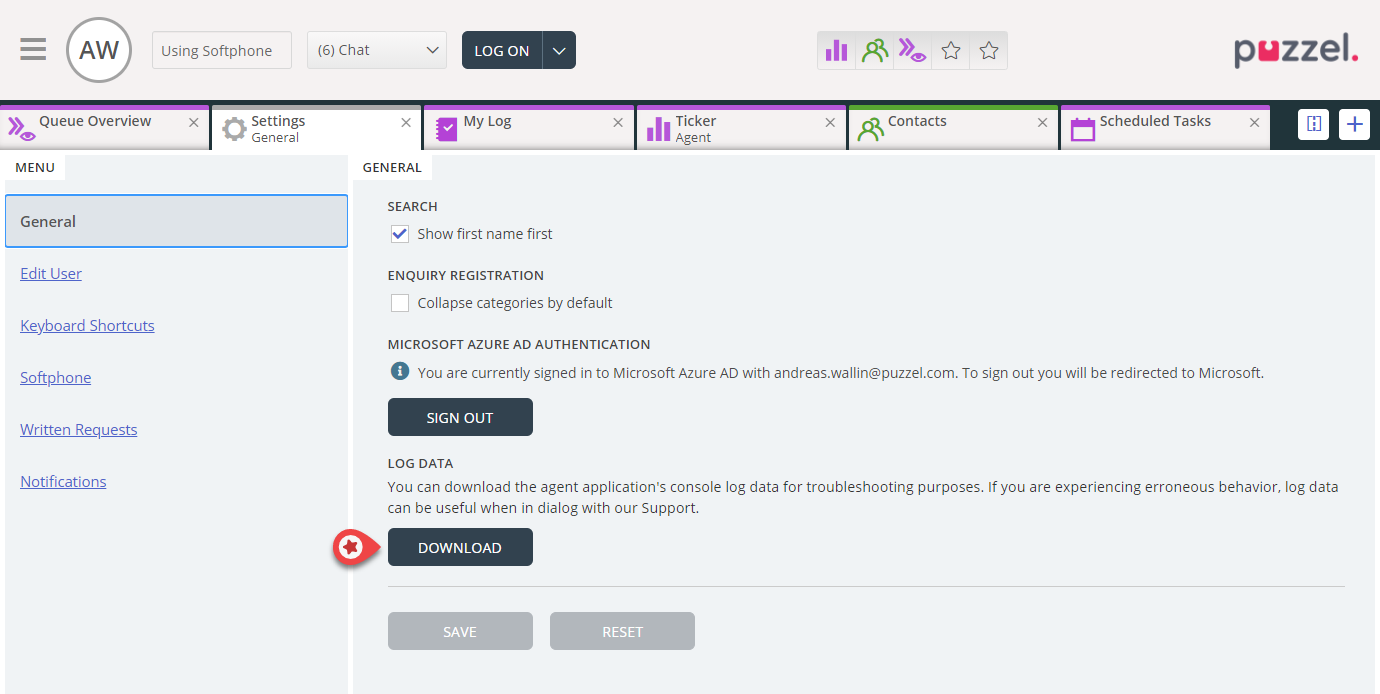Click the layout panel icon beside plus
This screenshot has width=1380, height=694.
tap(1314, 124)
